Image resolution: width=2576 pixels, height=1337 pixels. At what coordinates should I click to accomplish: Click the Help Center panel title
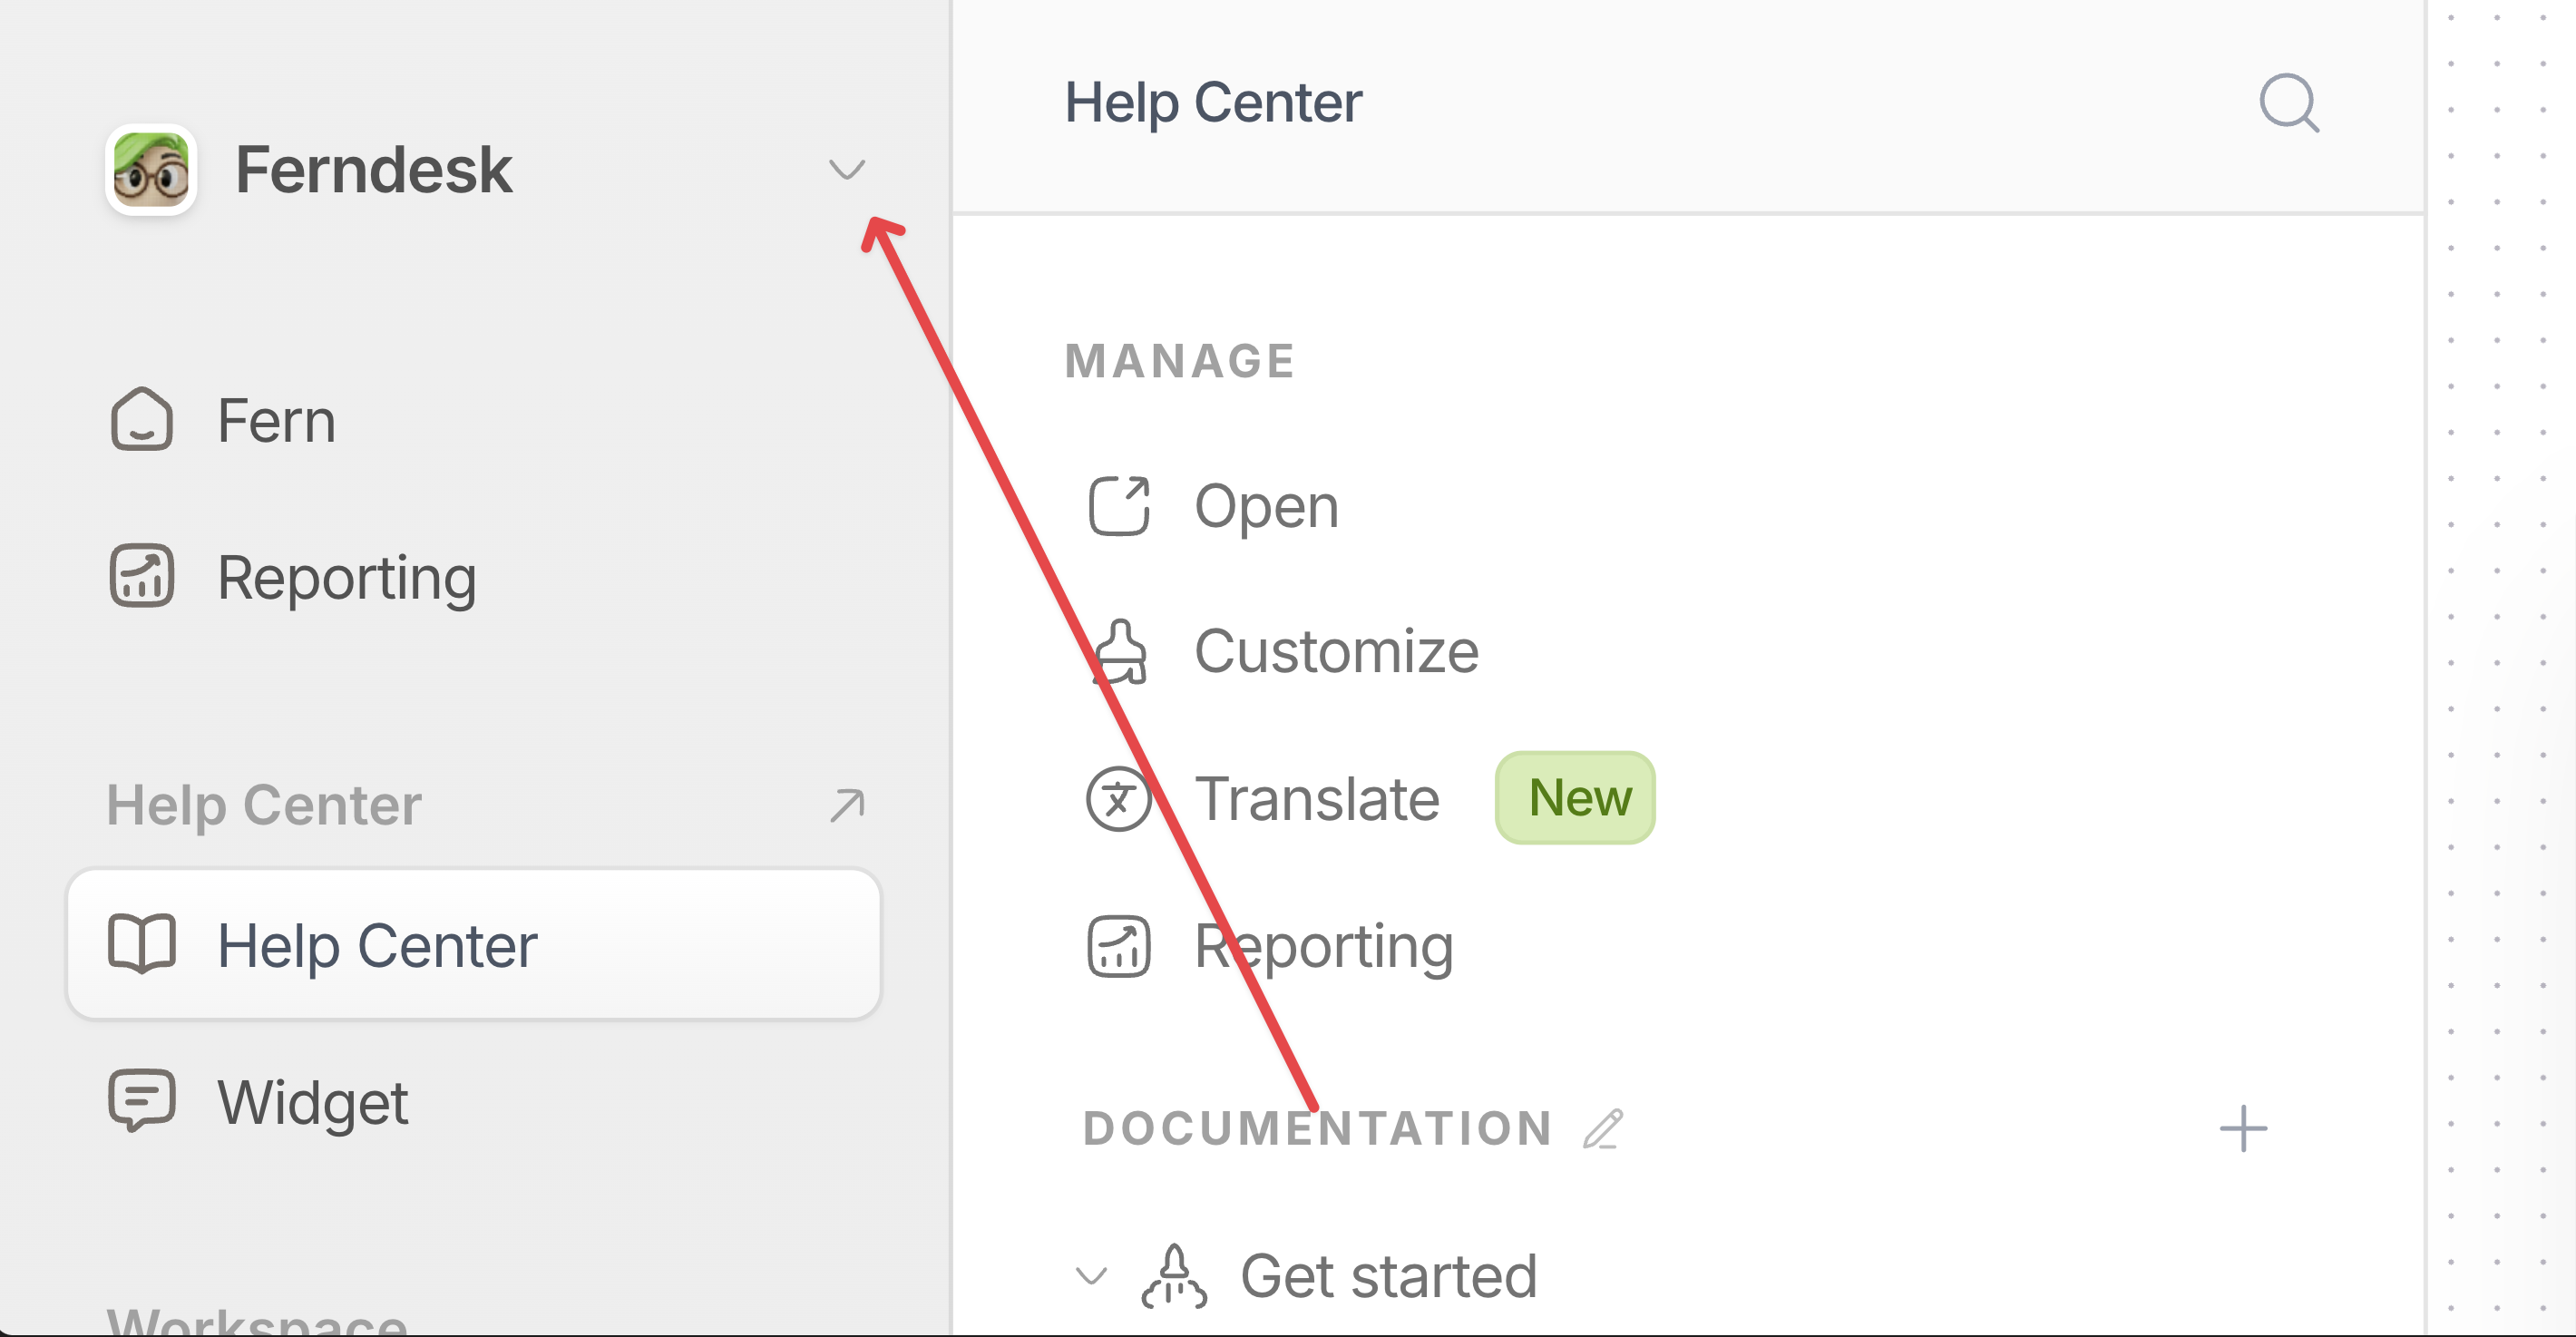click(x=1212, y=102)
